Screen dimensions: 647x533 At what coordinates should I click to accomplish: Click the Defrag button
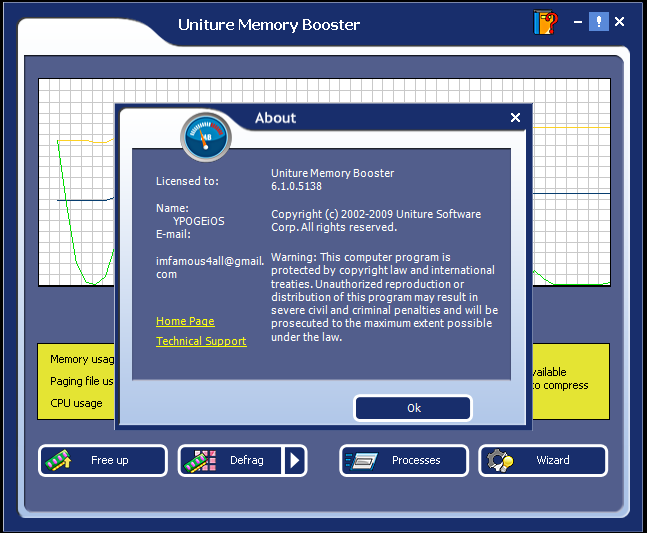click(230, 460)
